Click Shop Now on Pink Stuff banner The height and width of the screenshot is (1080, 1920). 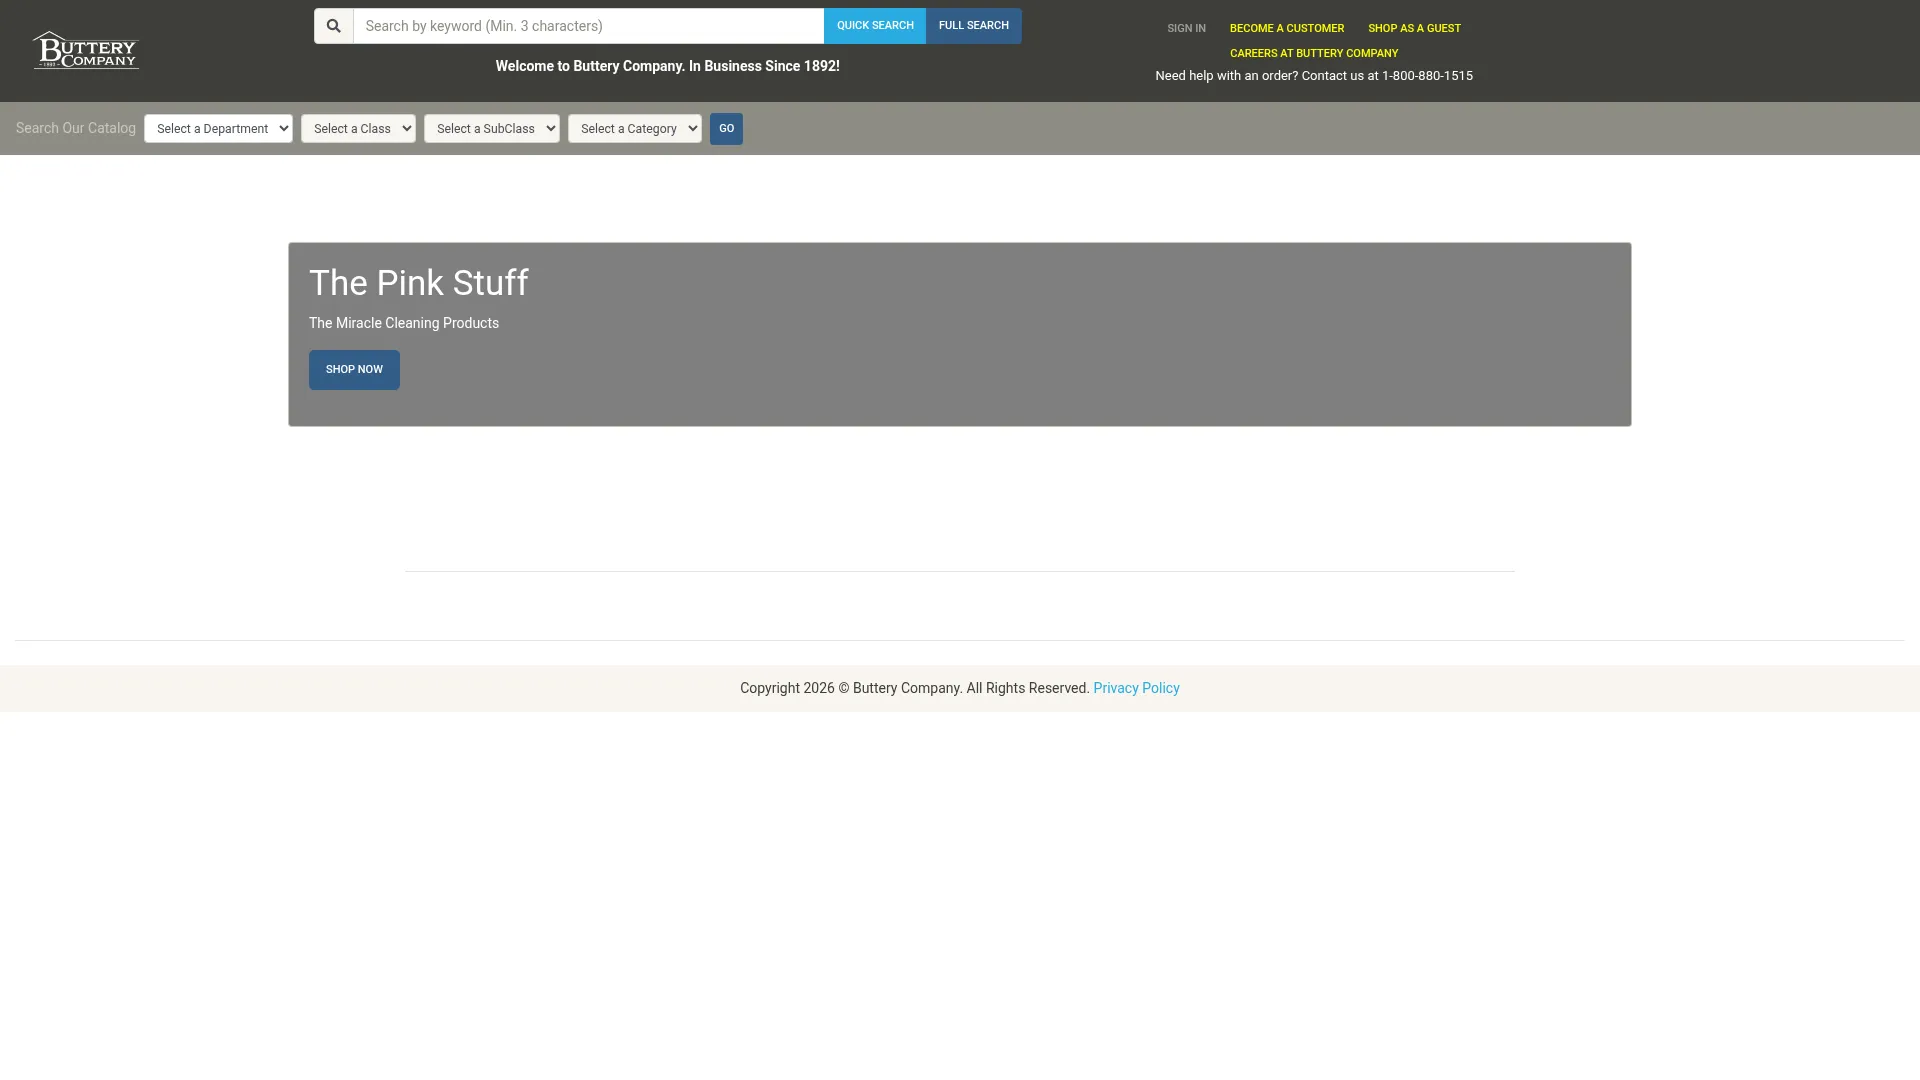(x=354, y=370)
